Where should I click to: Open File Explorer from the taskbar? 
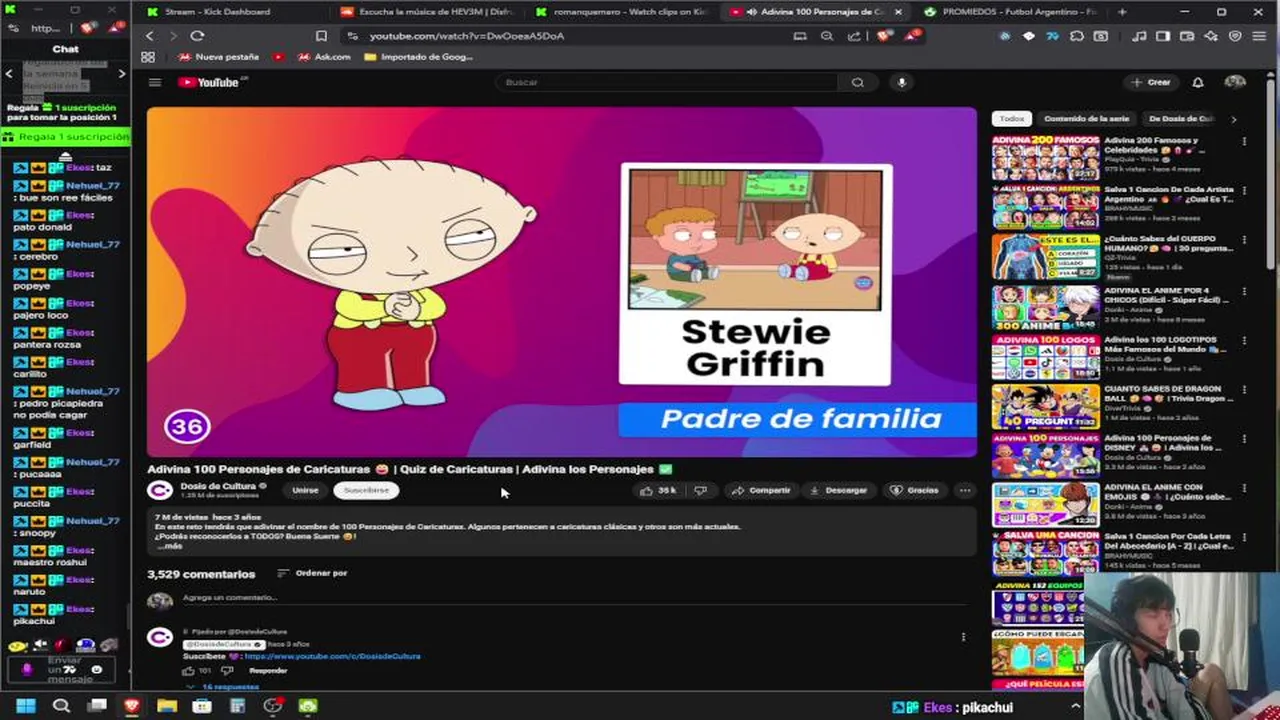click(x=167, y=706)
